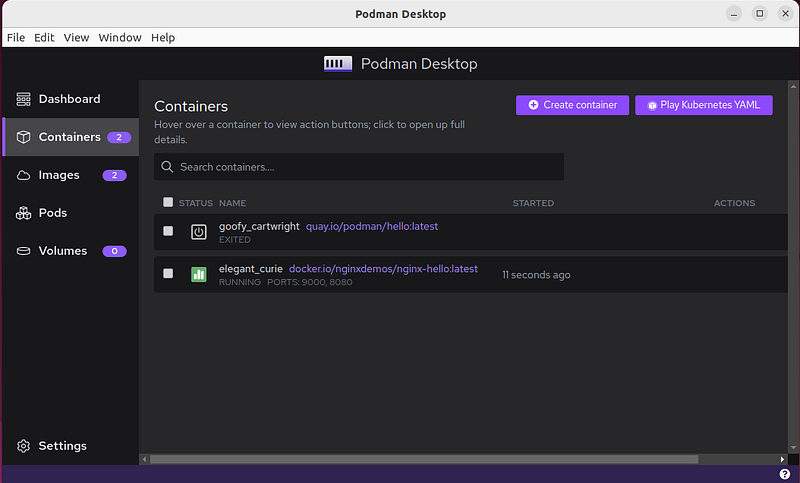This screenshot has width=800, height=483.
Task: Click the Kubernetes icon on Play YAML button
Action: tap(652, 106)
